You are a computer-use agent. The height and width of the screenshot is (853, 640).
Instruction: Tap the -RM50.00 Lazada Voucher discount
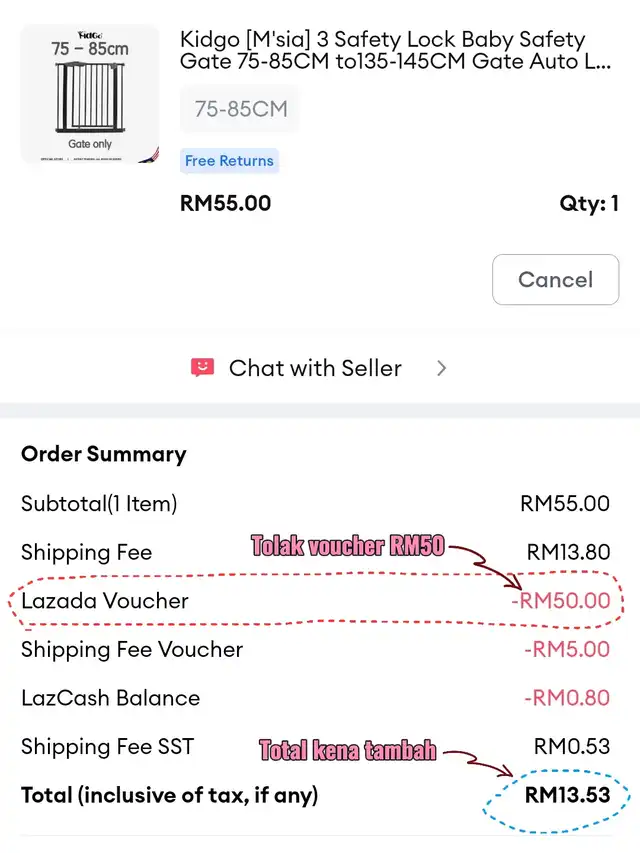(x=560, y=601)
